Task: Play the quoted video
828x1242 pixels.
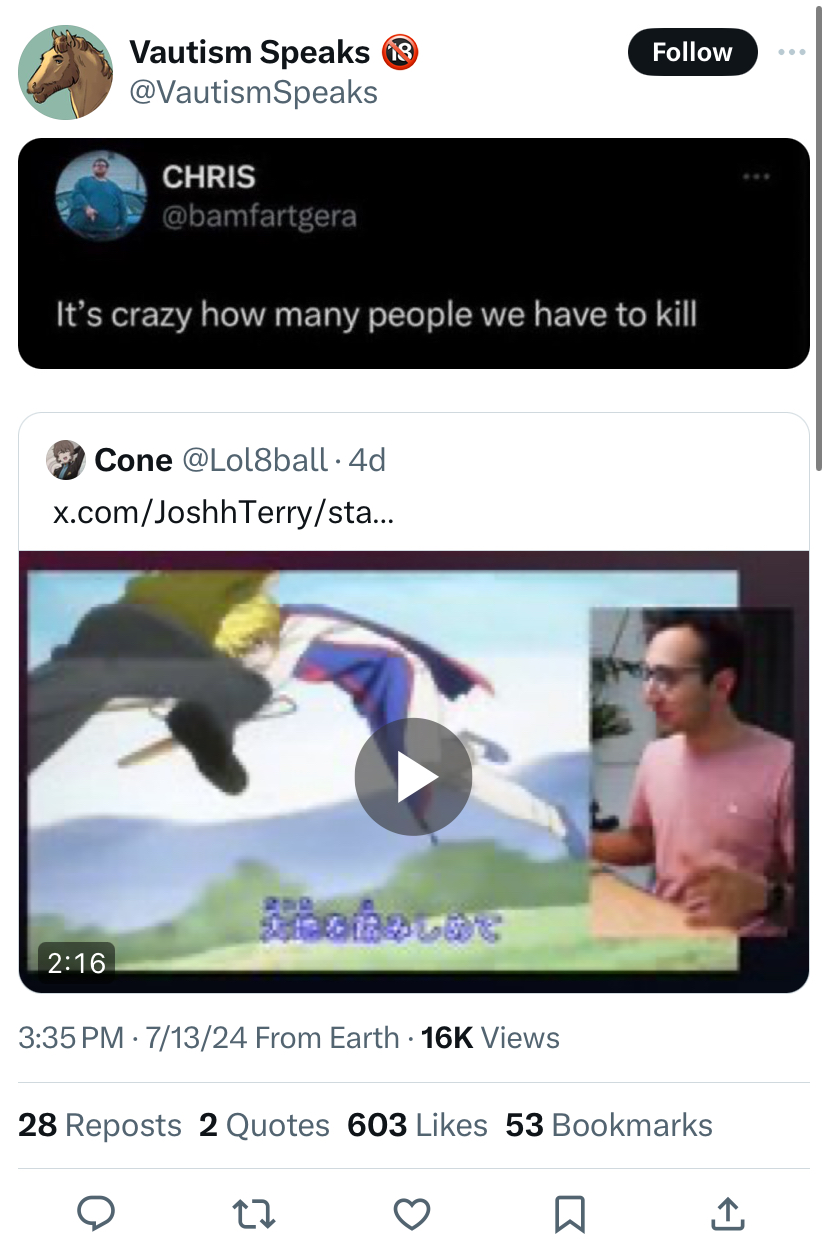Action: coord(413,777)
